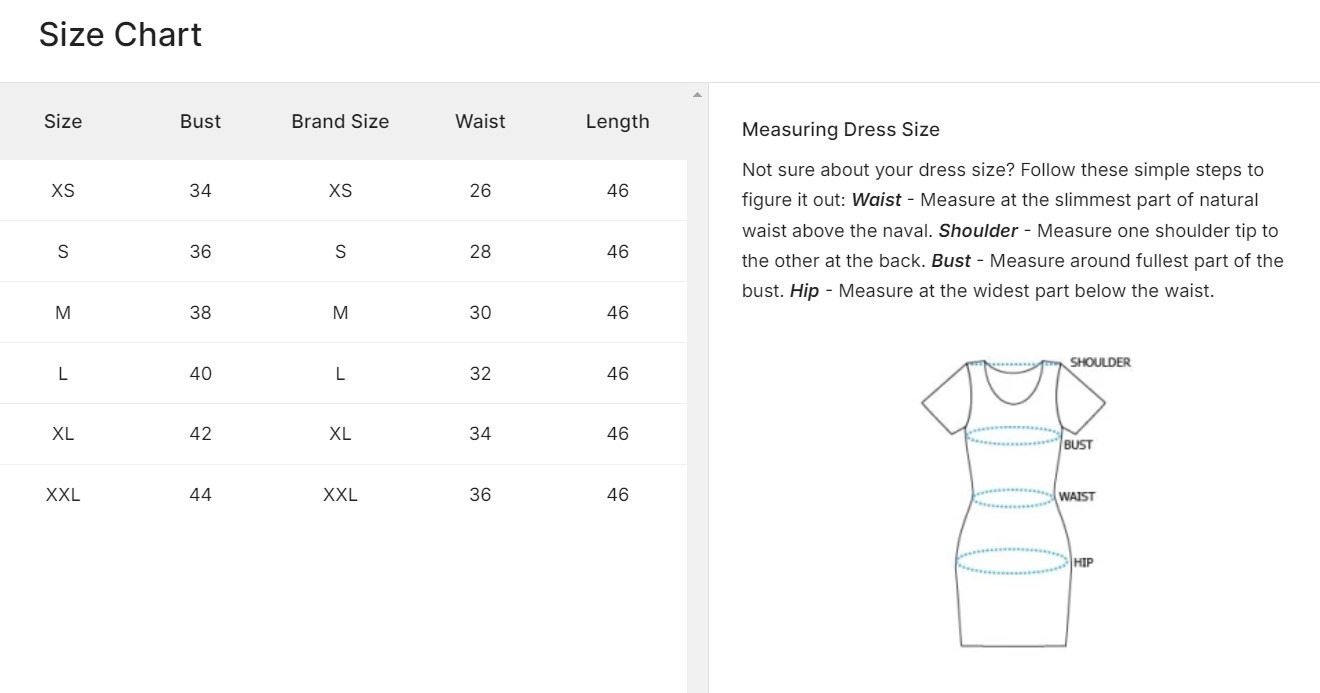Screen dimensions: 1320x693
Task: Select the XXL size row
Action: [x=343, y=494]
